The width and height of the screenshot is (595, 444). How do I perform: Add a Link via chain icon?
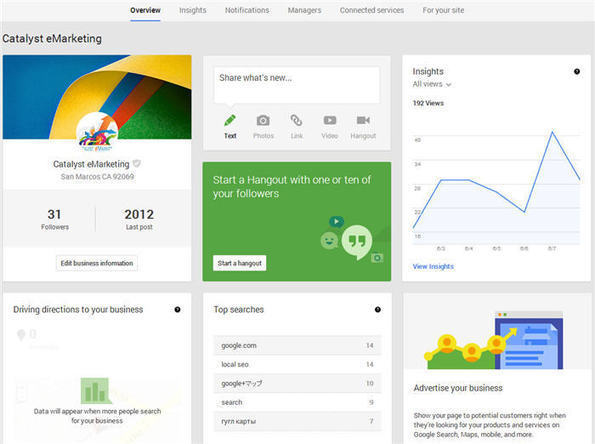(x=296, y=120)
